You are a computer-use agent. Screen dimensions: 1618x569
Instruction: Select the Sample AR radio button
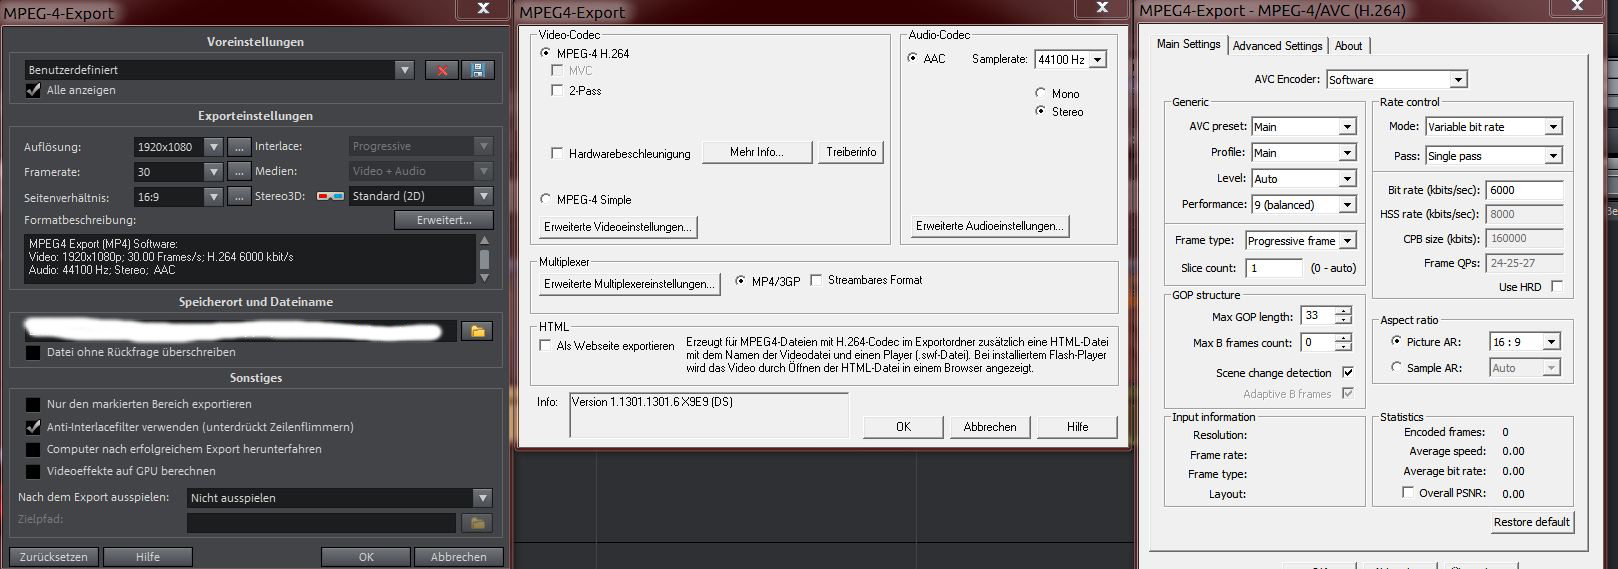[1396, 367]
